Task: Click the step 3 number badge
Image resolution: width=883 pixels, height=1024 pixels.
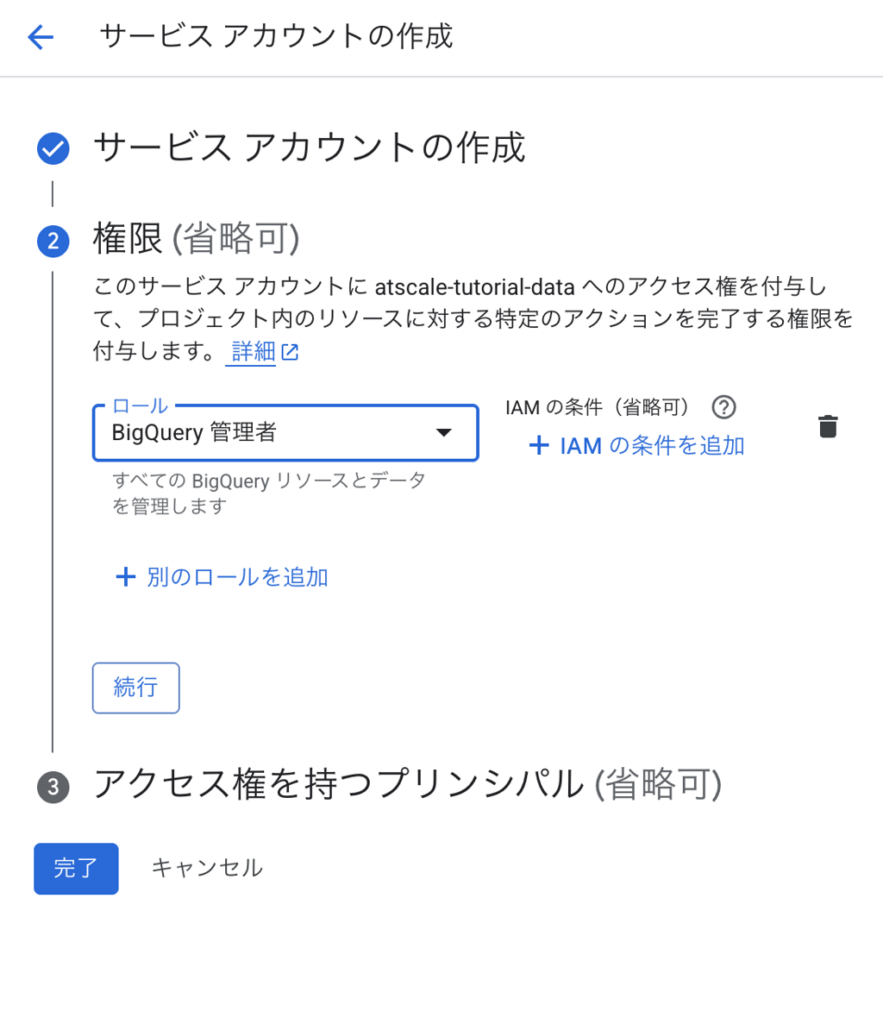Action: point(53,787)
